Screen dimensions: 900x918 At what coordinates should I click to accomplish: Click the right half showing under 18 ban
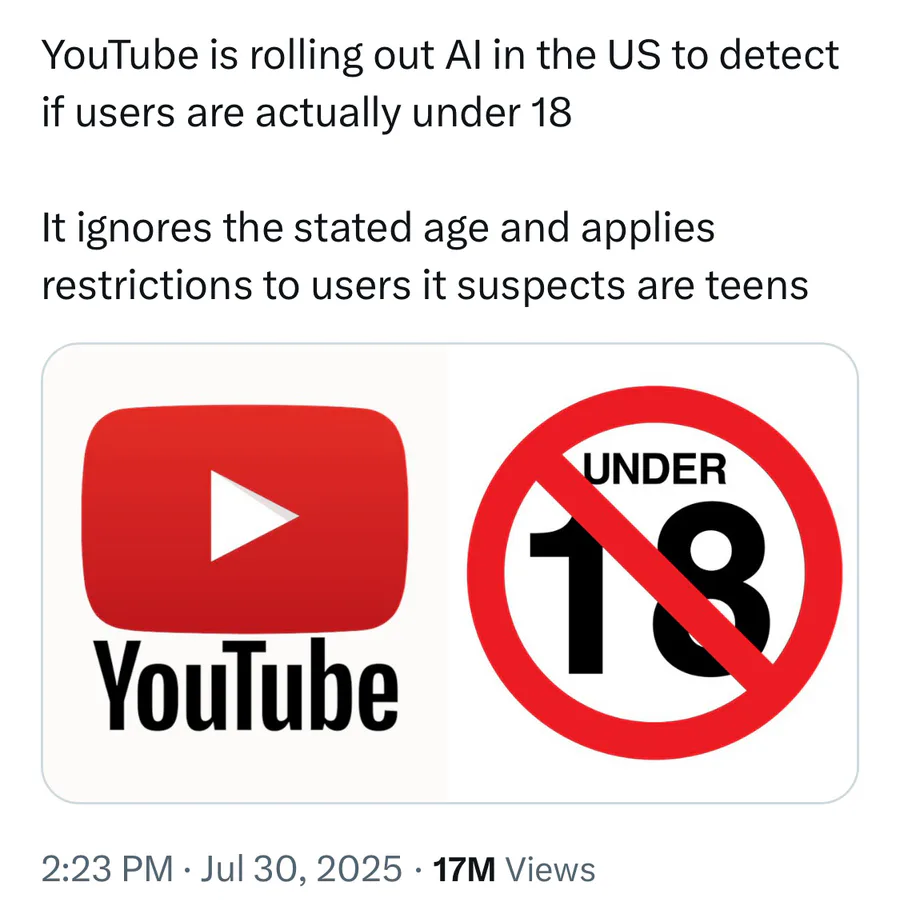point(653,573)
